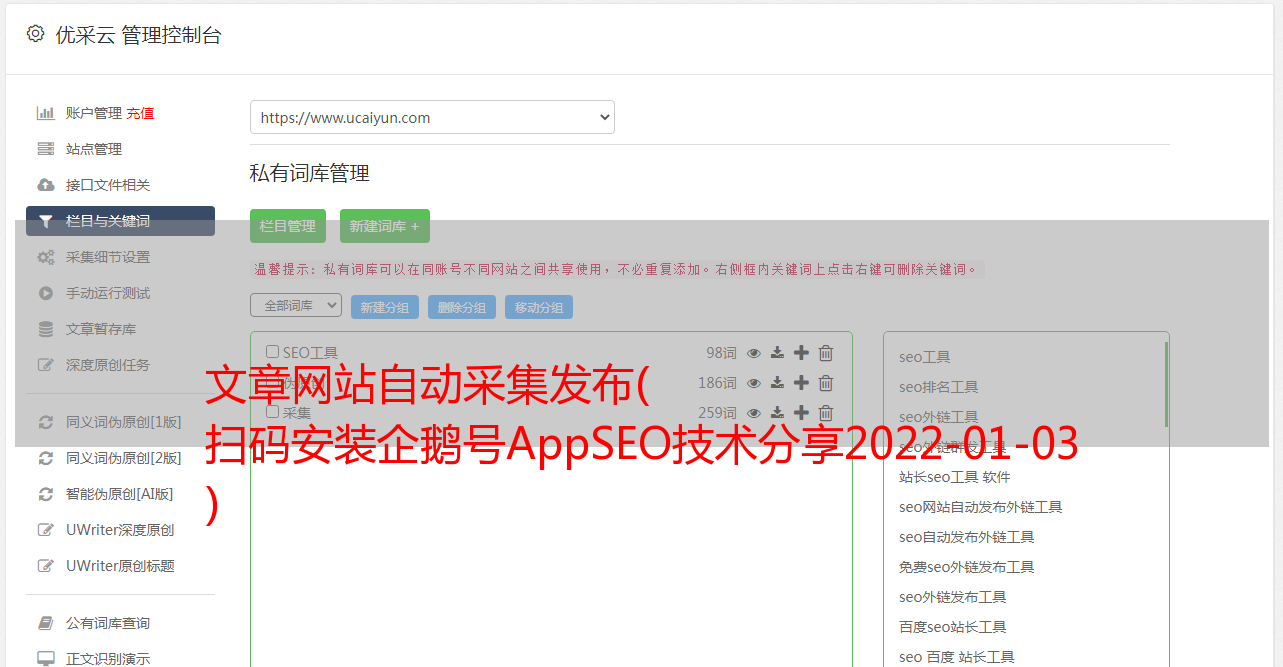
Task: Click the 新建词库 + button
Action: (x=385, y=226)
